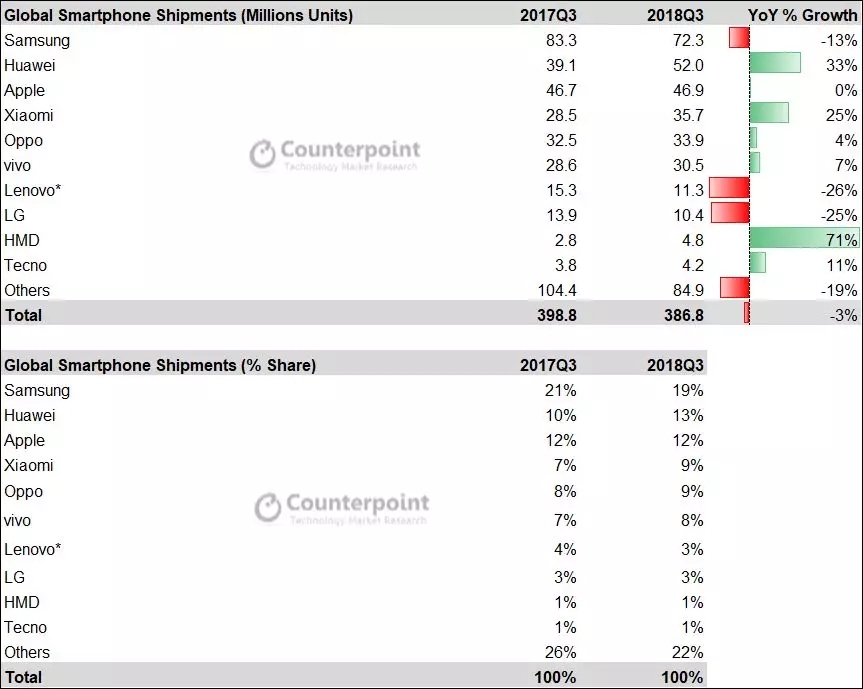Image resolution: width=863 pixels, height=689 pixels.
Task: Select the "YoY % Growth" column header
Action: tap(802, 14)
